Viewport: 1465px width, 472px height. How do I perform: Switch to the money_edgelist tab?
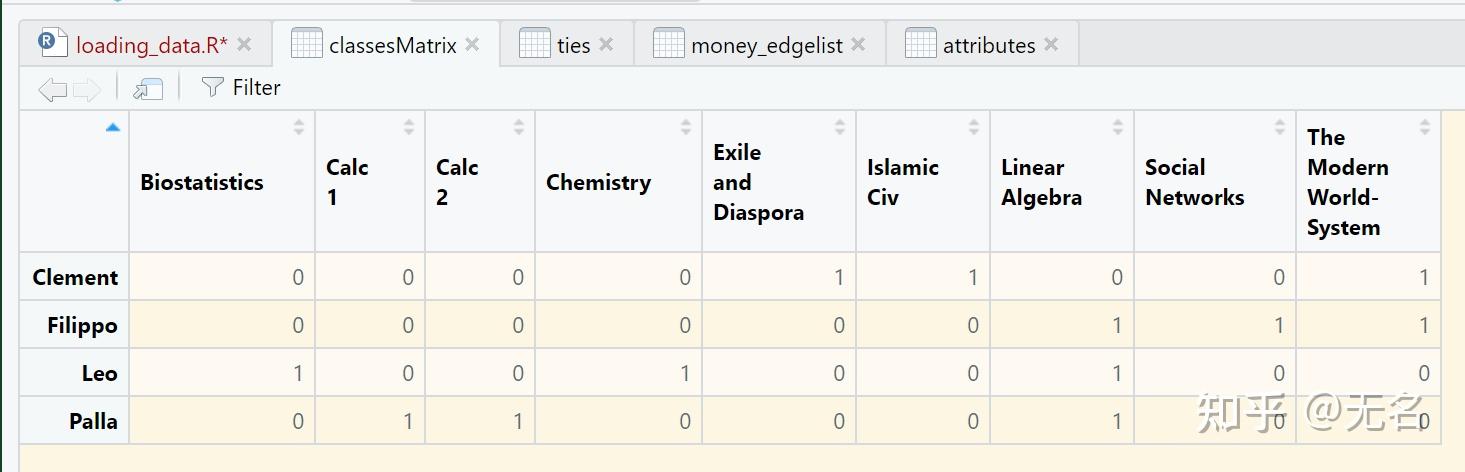point(766,45)
